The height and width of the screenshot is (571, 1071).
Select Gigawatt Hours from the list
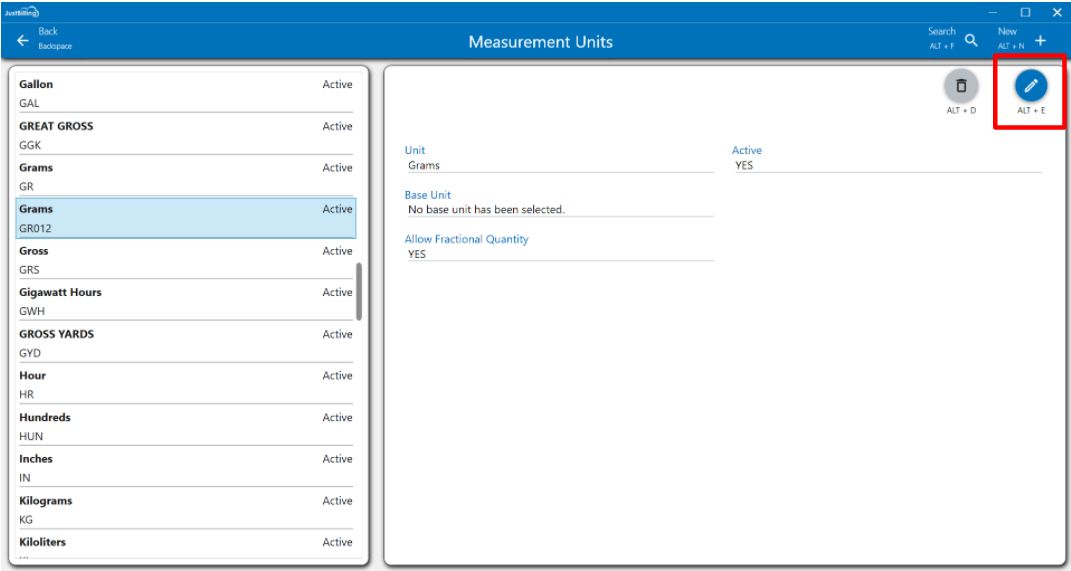pos(185,301)
